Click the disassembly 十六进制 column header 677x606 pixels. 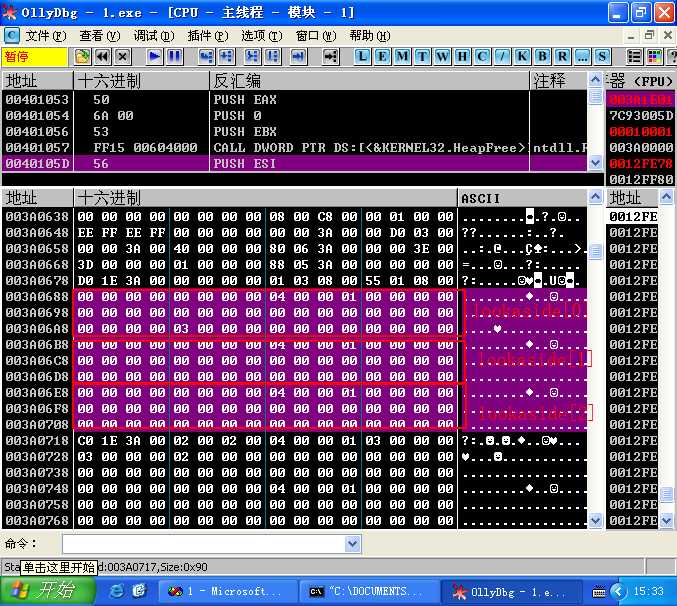pyautogui.click(x=142, y=81)
